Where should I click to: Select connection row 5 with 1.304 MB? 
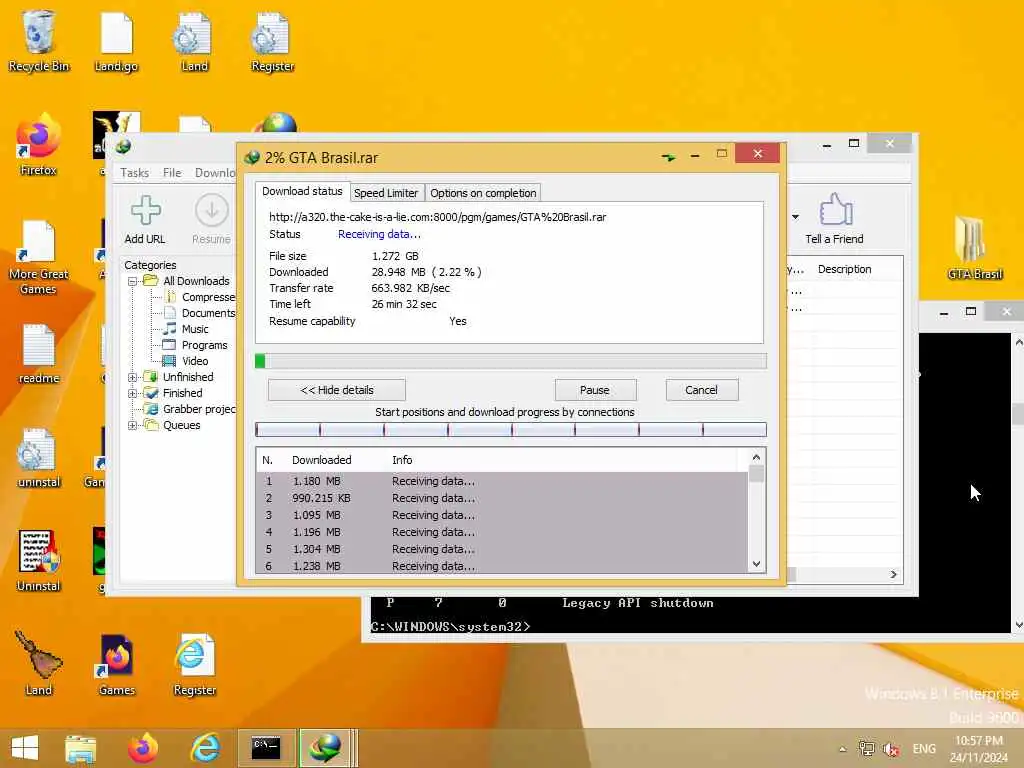pos(502,549)
